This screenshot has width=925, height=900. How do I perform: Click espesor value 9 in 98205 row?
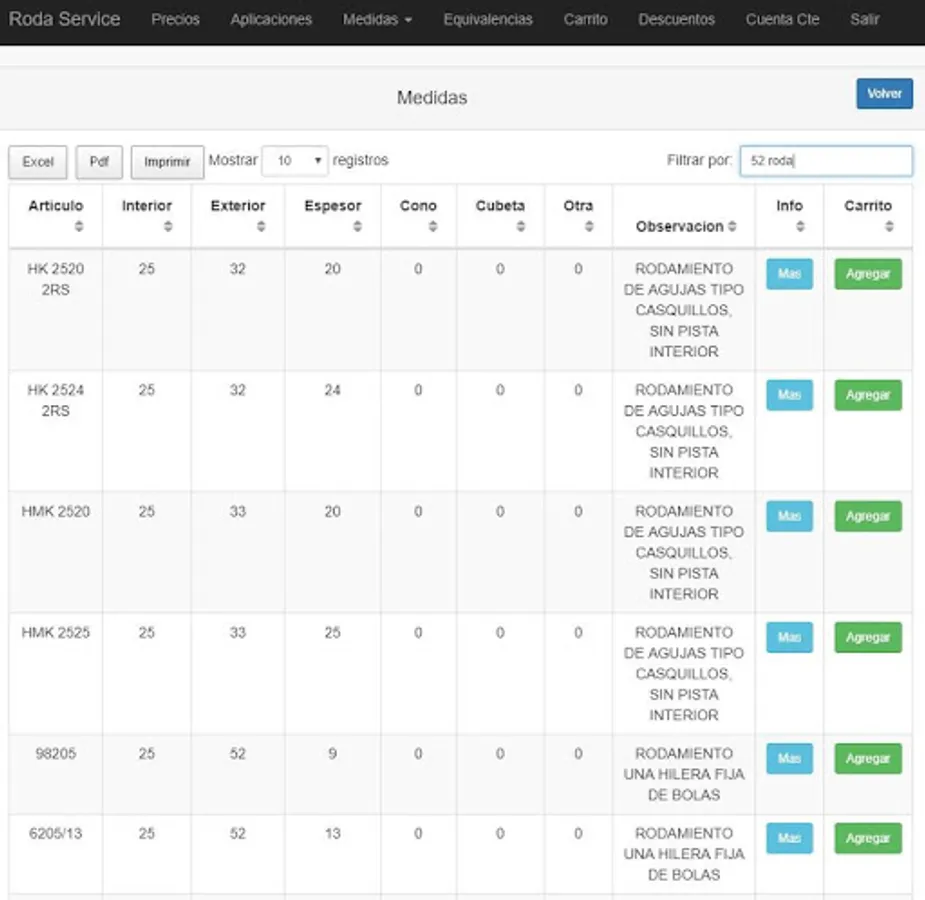click(x=333, y=754)
